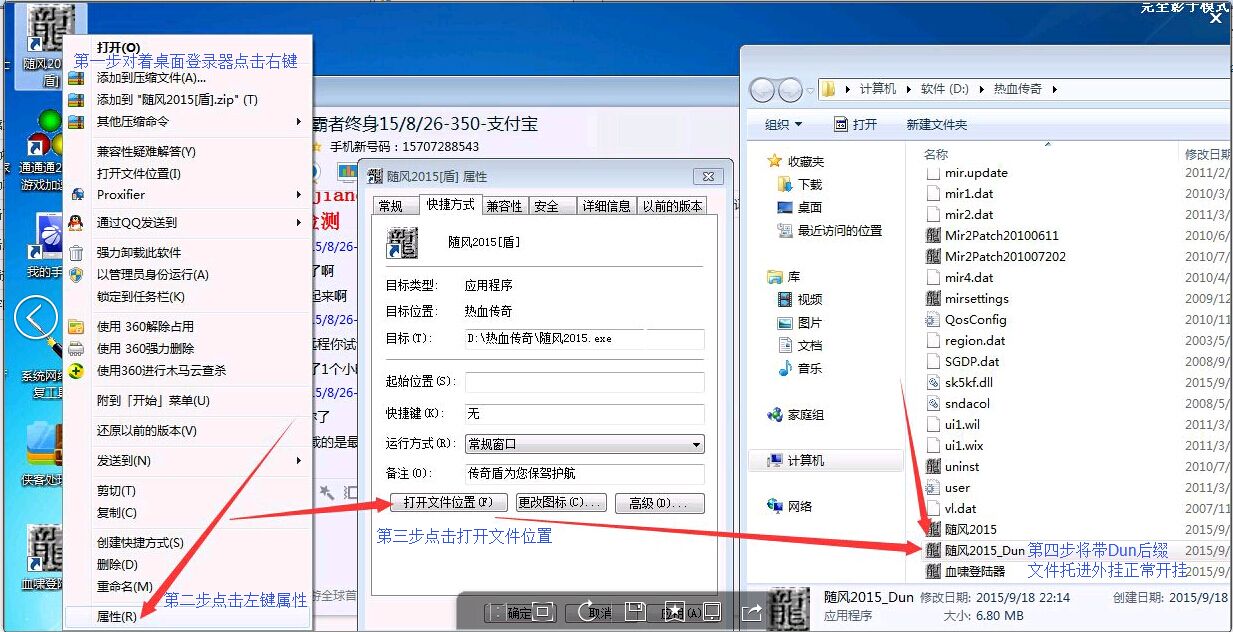Click 新建文件夹 in Explorer toolbar
Viewport: 1233px width, 632px height.
936,125
